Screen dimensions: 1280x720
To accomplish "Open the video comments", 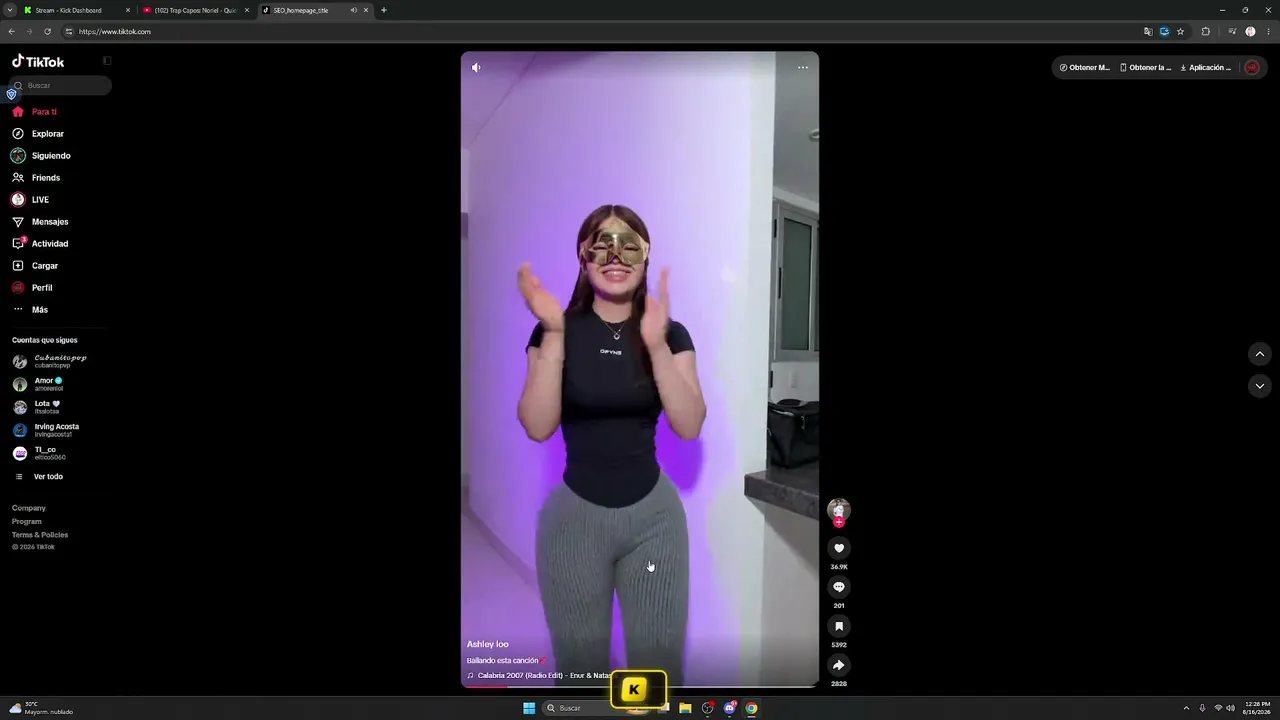I will click(839, 587).
